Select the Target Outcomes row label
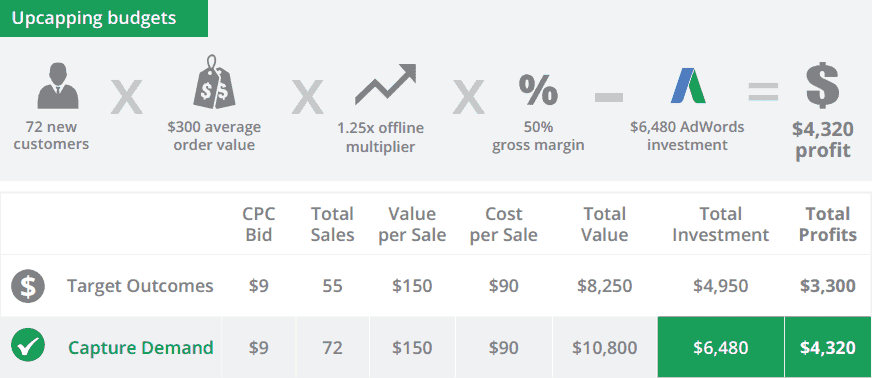The image size is (872, 378). click(x=140, y=286)
